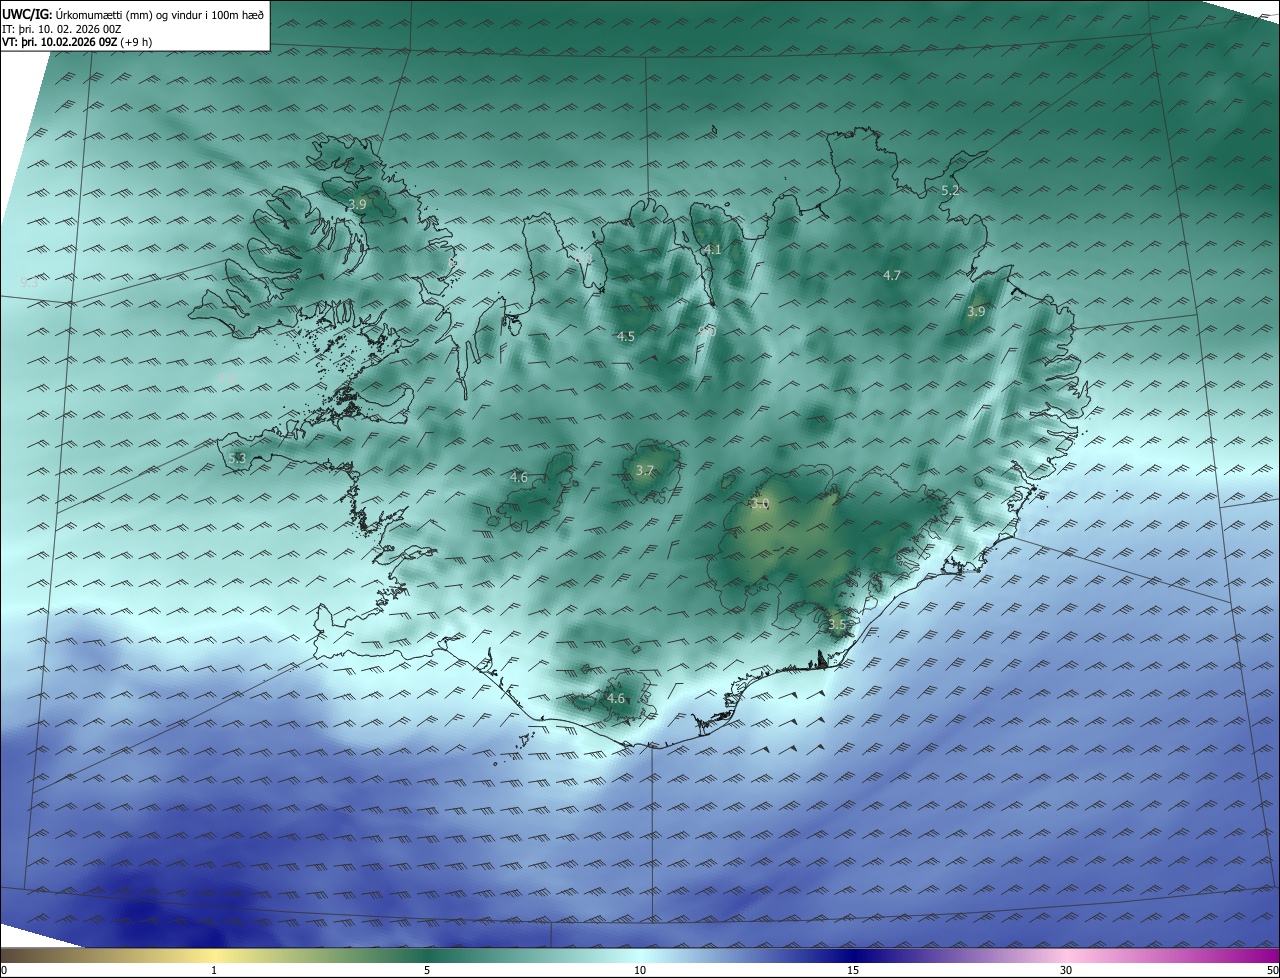
Task: Click the initial time line "IT: þri. 10. 02. 2026 00Z"
Action: [x=62, y=29]
